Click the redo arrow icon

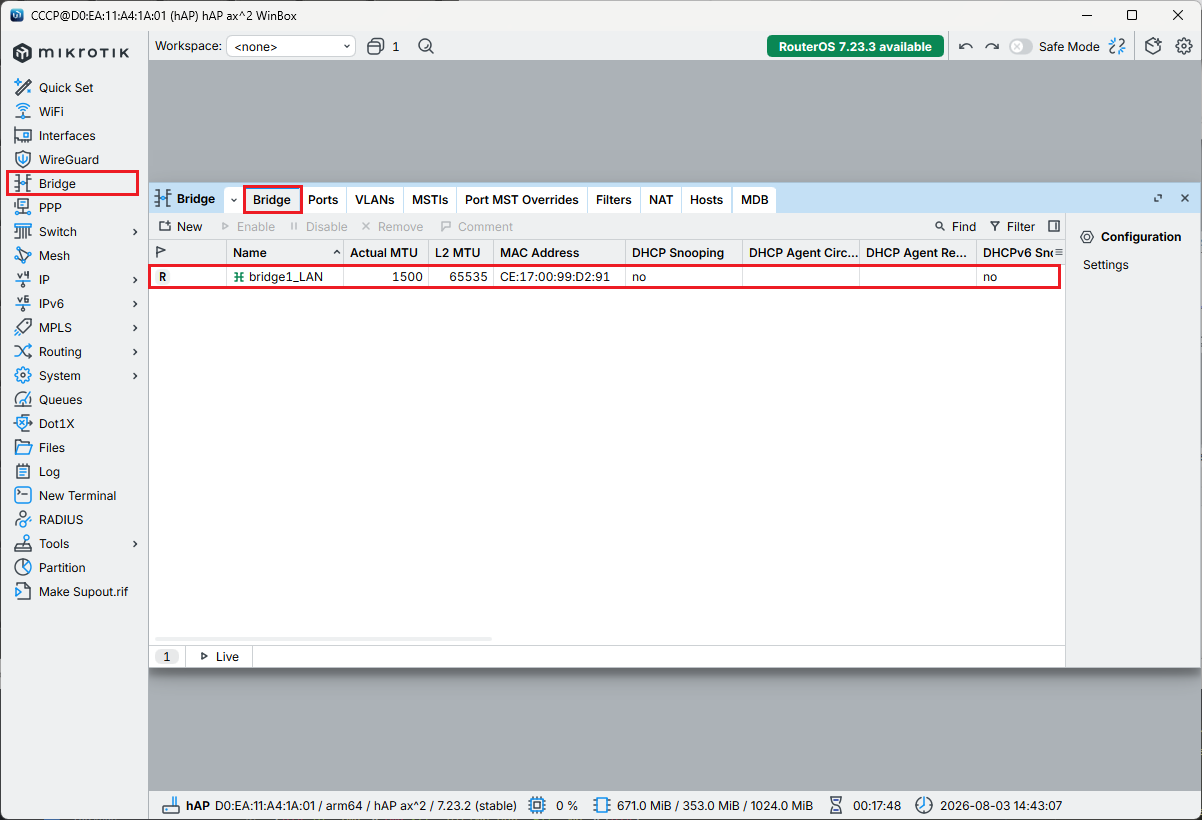(992, 46)
